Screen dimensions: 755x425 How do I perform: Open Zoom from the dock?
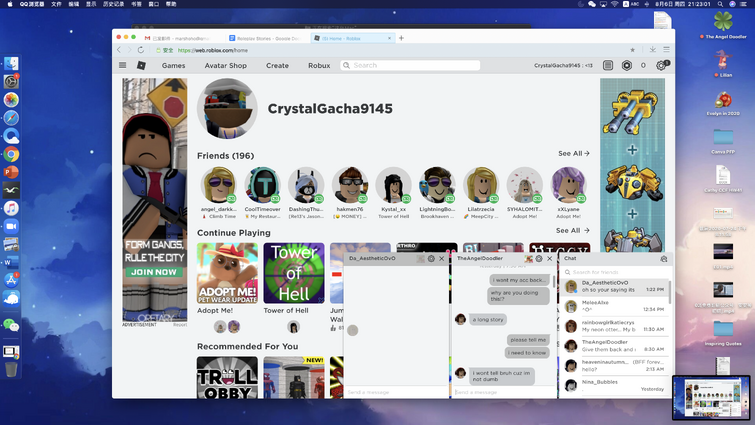pos(11,226)
